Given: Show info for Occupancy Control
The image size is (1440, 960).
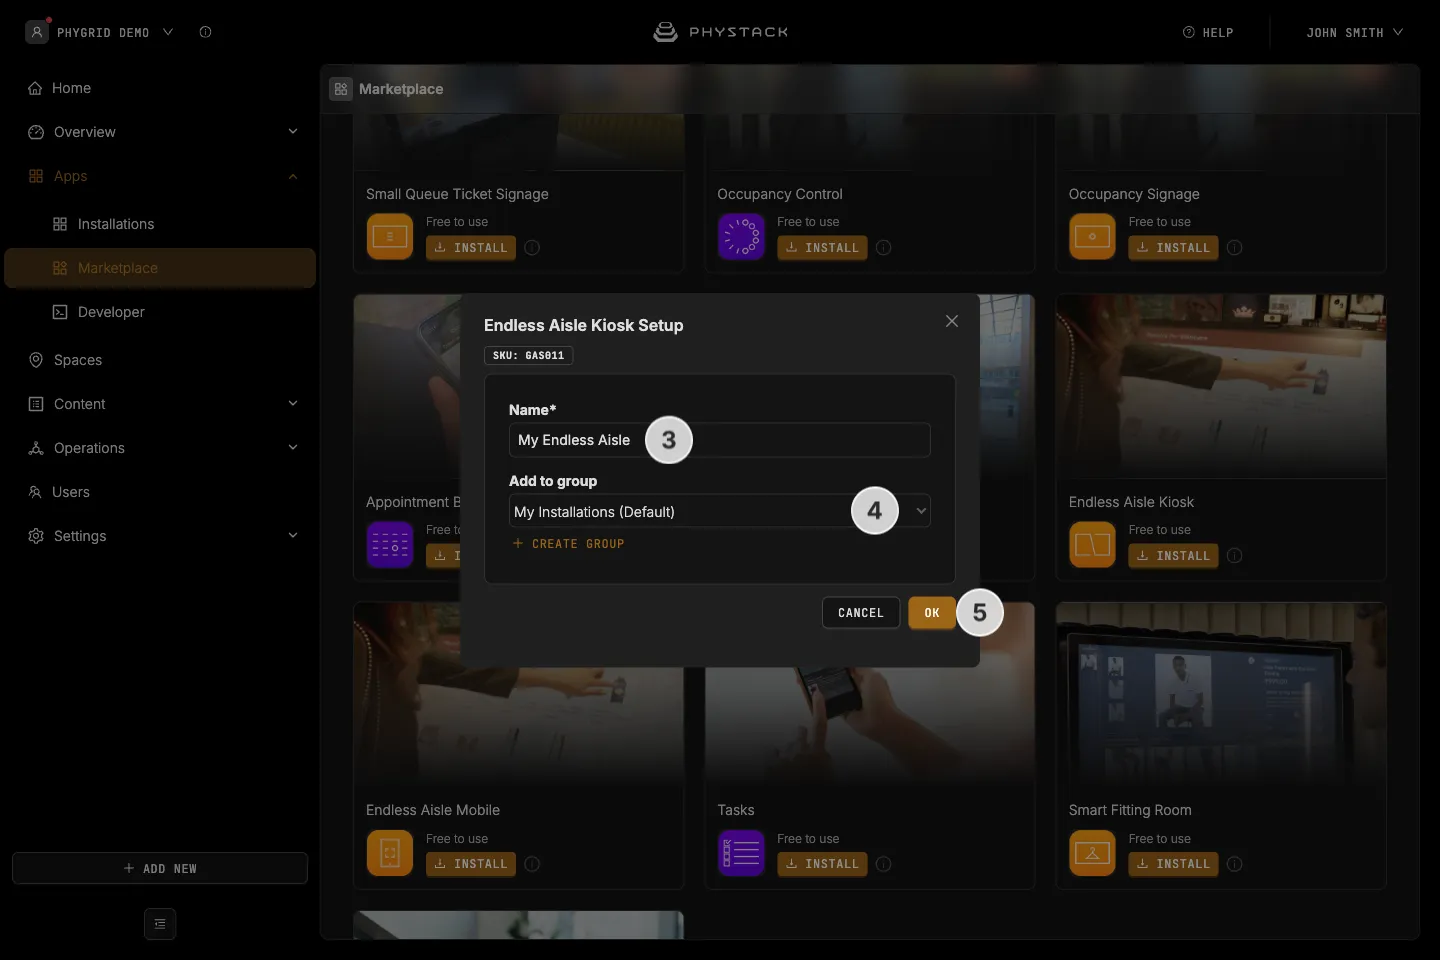Looking at the screenshot, I should point(884,248).
